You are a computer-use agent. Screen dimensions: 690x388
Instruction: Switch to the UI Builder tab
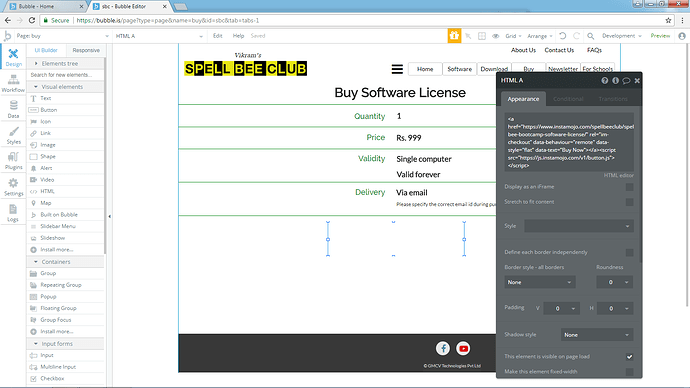(46, 50)
